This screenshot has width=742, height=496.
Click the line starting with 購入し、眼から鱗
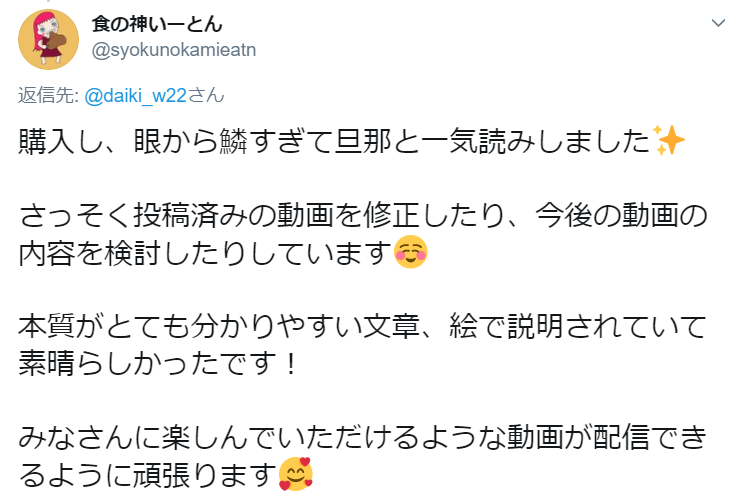tap(351, 141)
